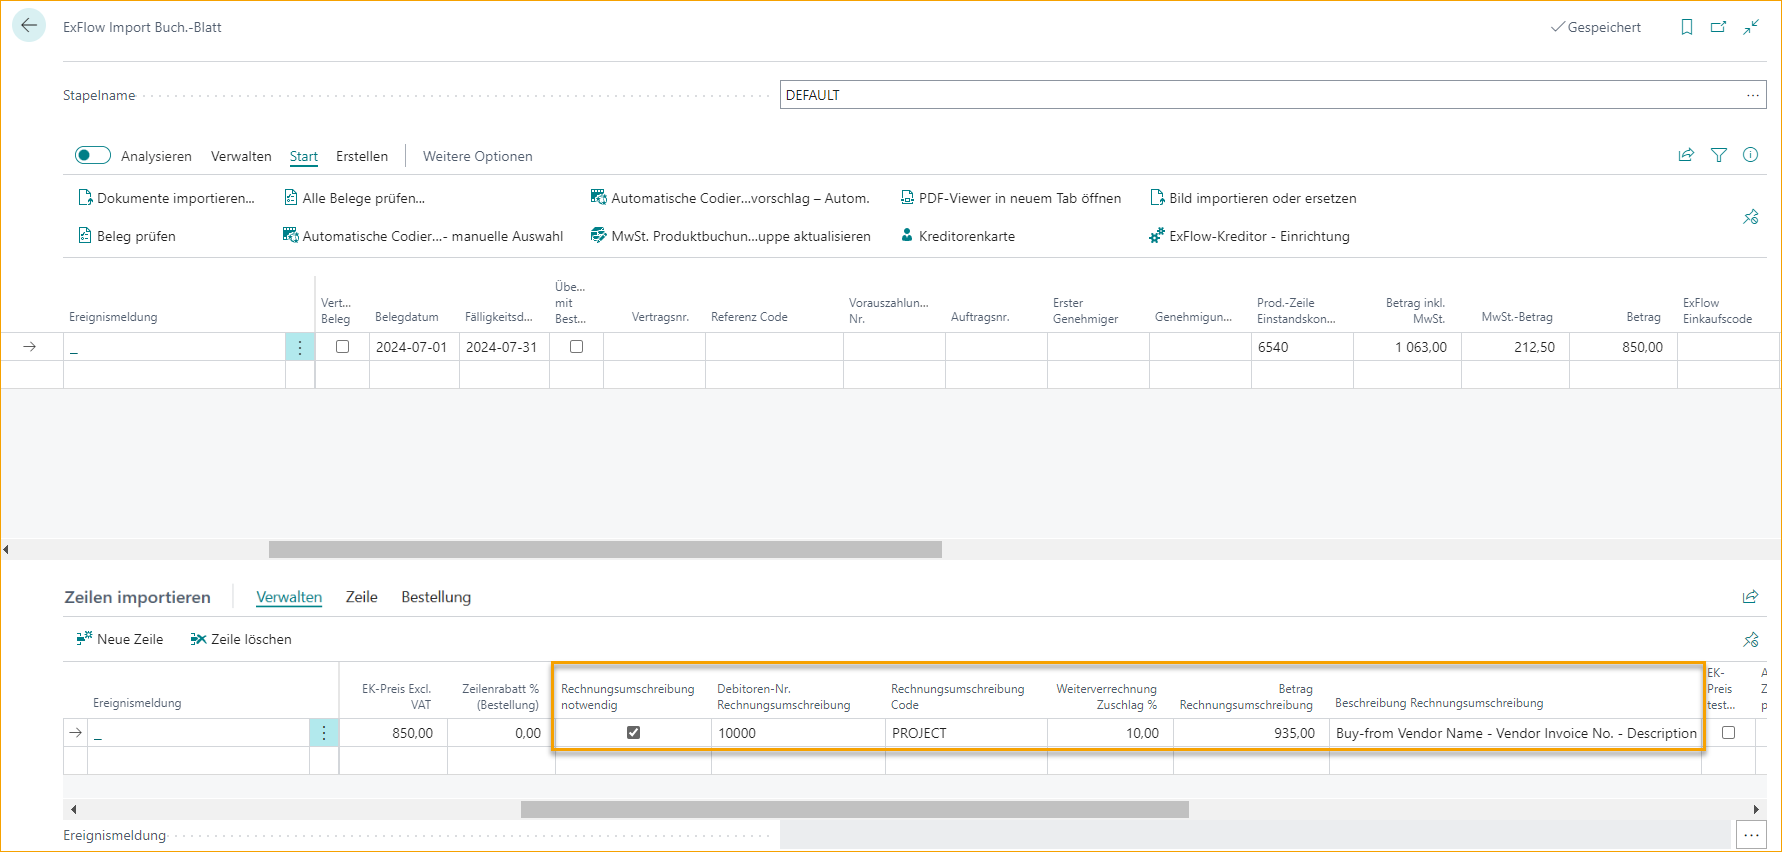The height and width of the screenshot is (852, 1782).
Task: Go back with the arrow button
Action: click(x=29, y=26)
